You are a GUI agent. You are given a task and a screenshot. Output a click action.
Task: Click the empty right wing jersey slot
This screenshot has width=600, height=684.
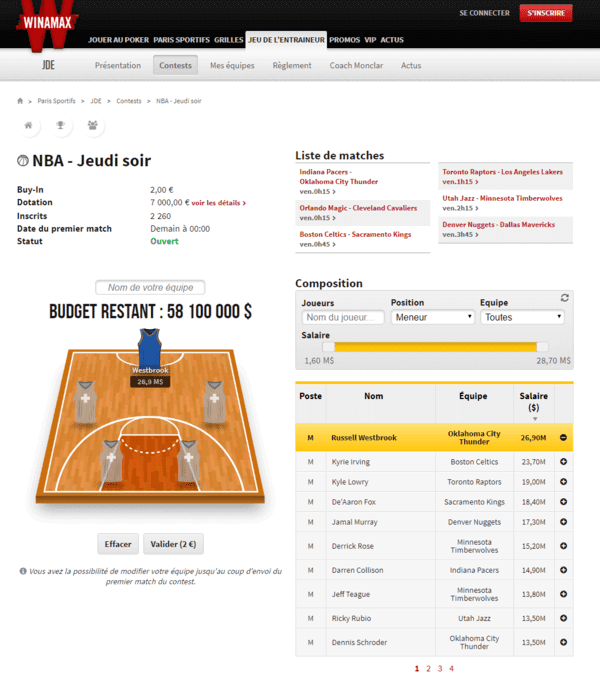click(214, 402)
